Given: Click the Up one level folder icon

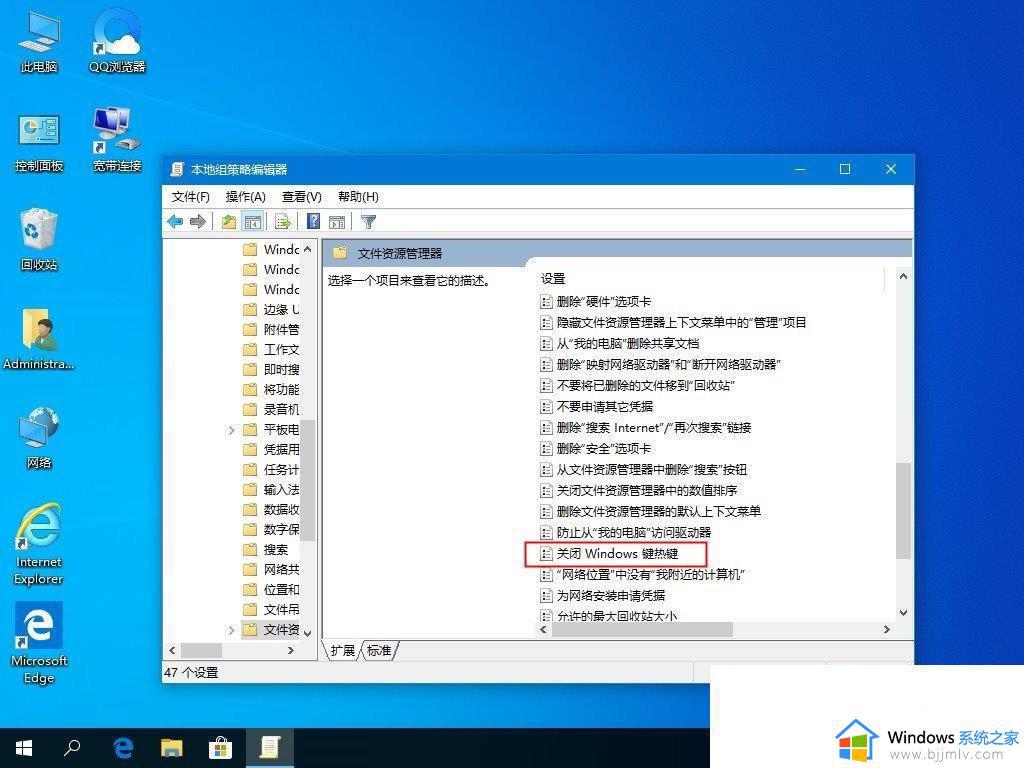Looking at the screenshot, I should click(229, 222).
